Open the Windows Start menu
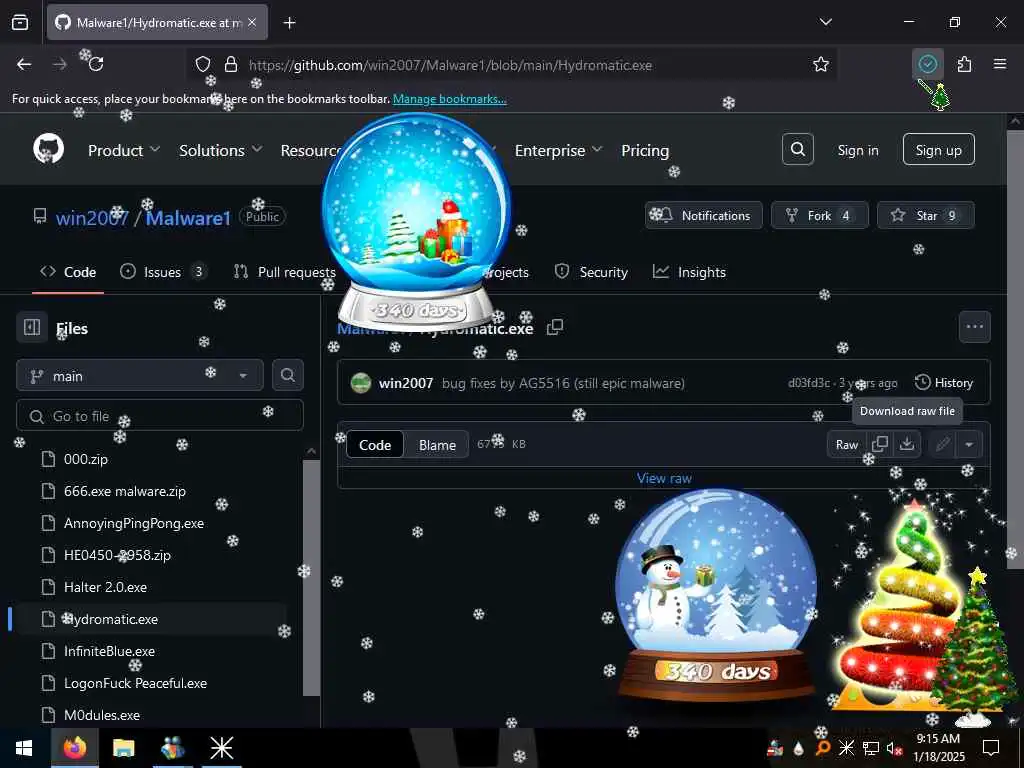This screenshot has height=768, width=1024. (x=24, y=748)
